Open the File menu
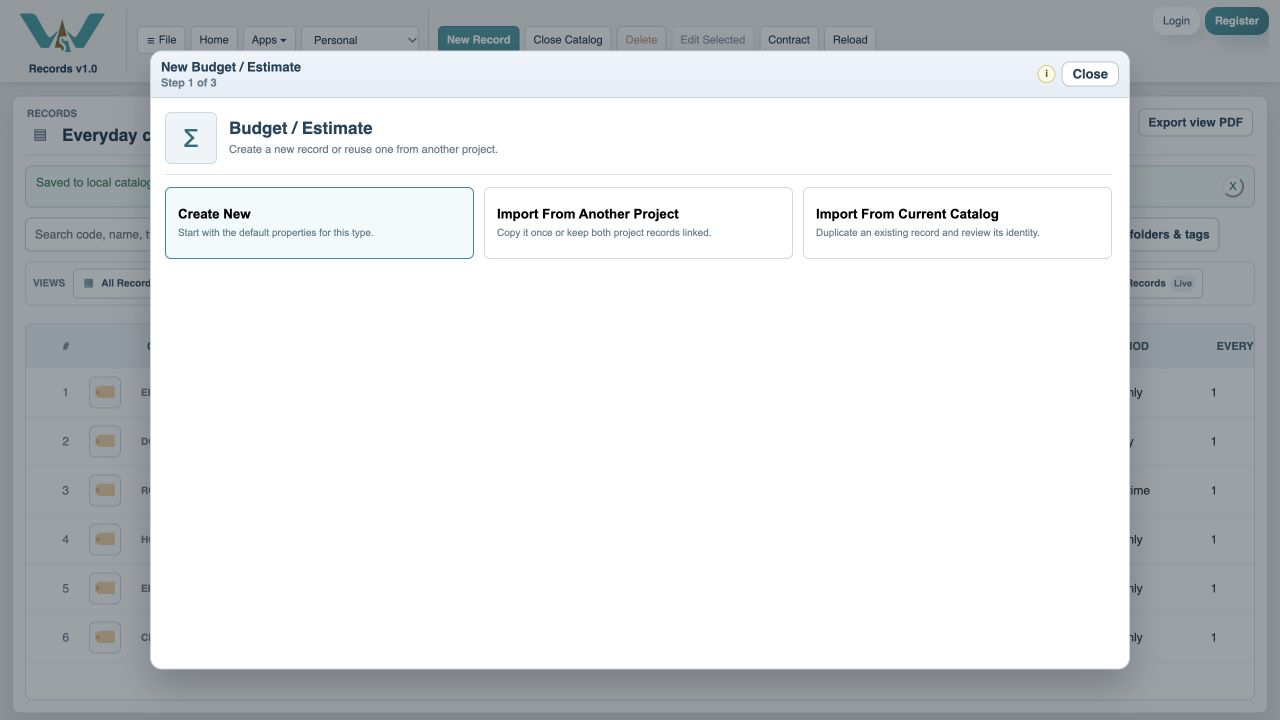The height and width of the screenshot is (720, 1280). pyautogui.click(x=161, y=40)
